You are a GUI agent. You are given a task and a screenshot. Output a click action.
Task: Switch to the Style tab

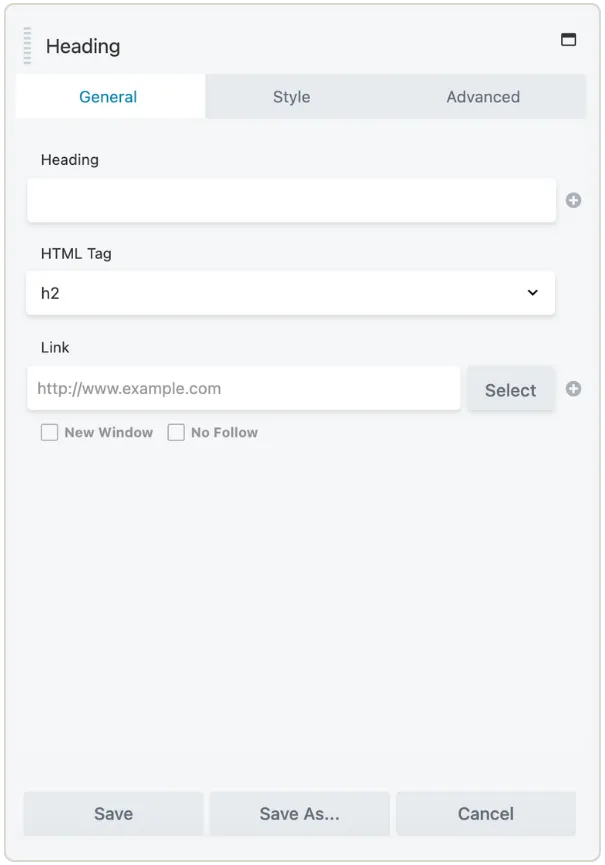tap(291, 97)
